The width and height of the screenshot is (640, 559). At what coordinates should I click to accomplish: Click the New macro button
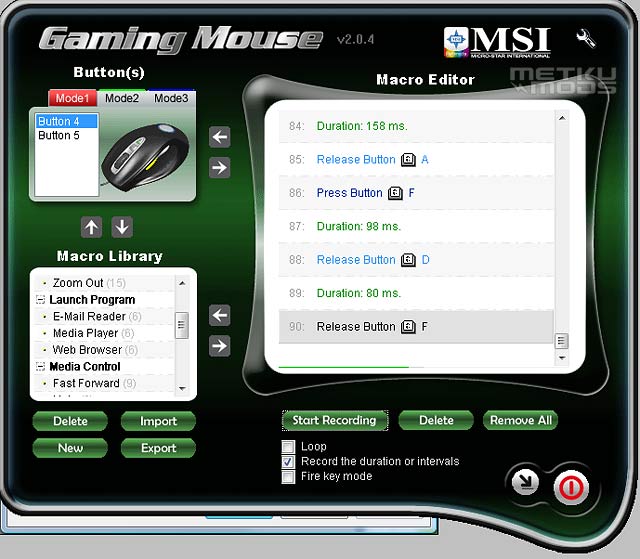[70, 448]
